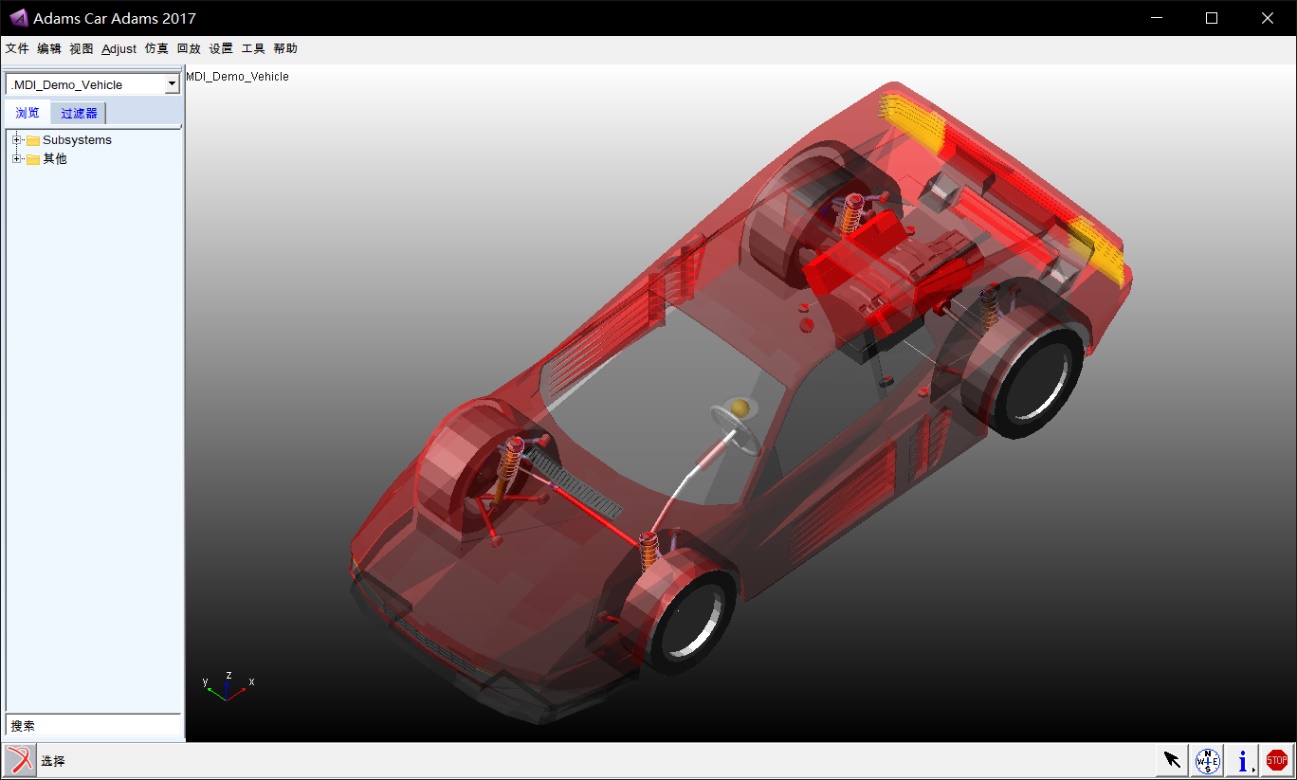Click the XYZ axis triad in viewport

[x=228, y=685]
